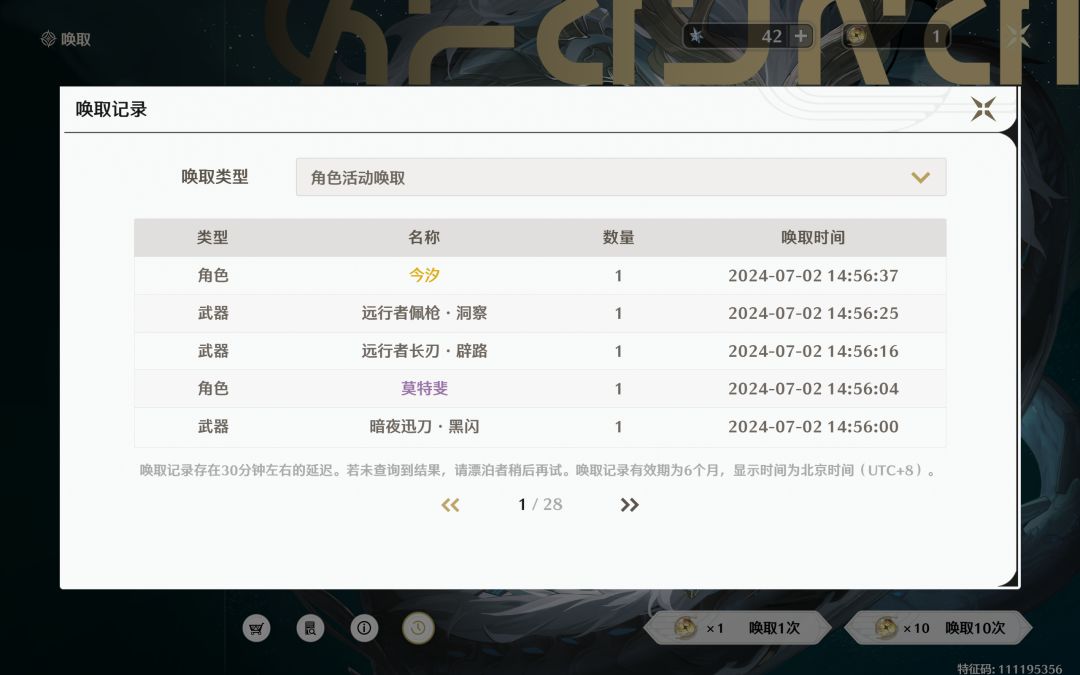Click timestamp 2024-07-02 14:56:37

click(813, 276)
